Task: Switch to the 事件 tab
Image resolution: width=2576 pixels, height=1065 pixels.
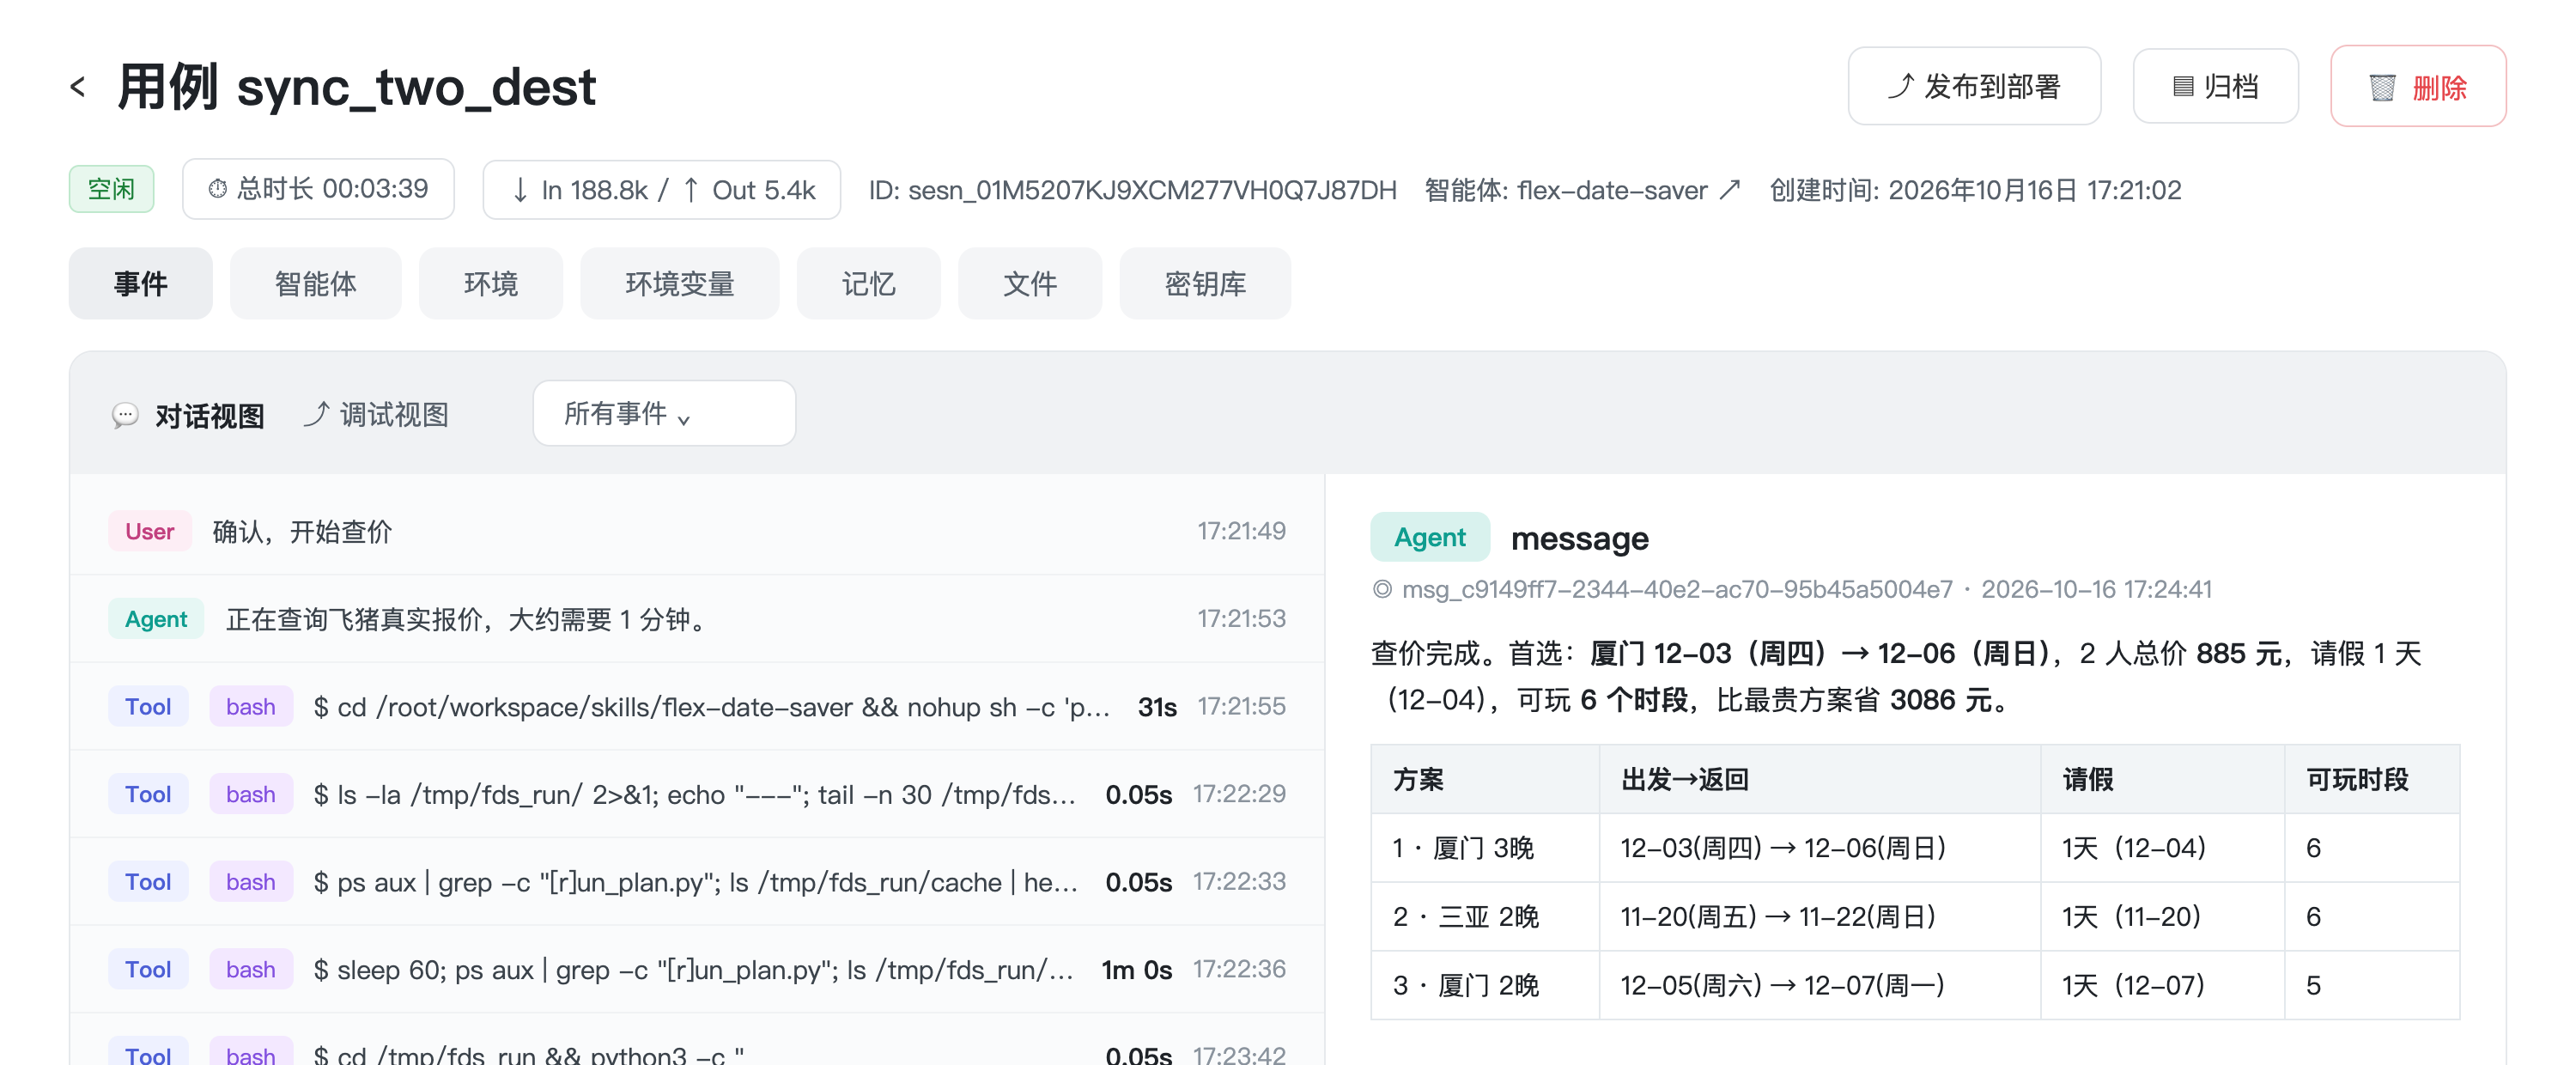Action: click(140, 284)
